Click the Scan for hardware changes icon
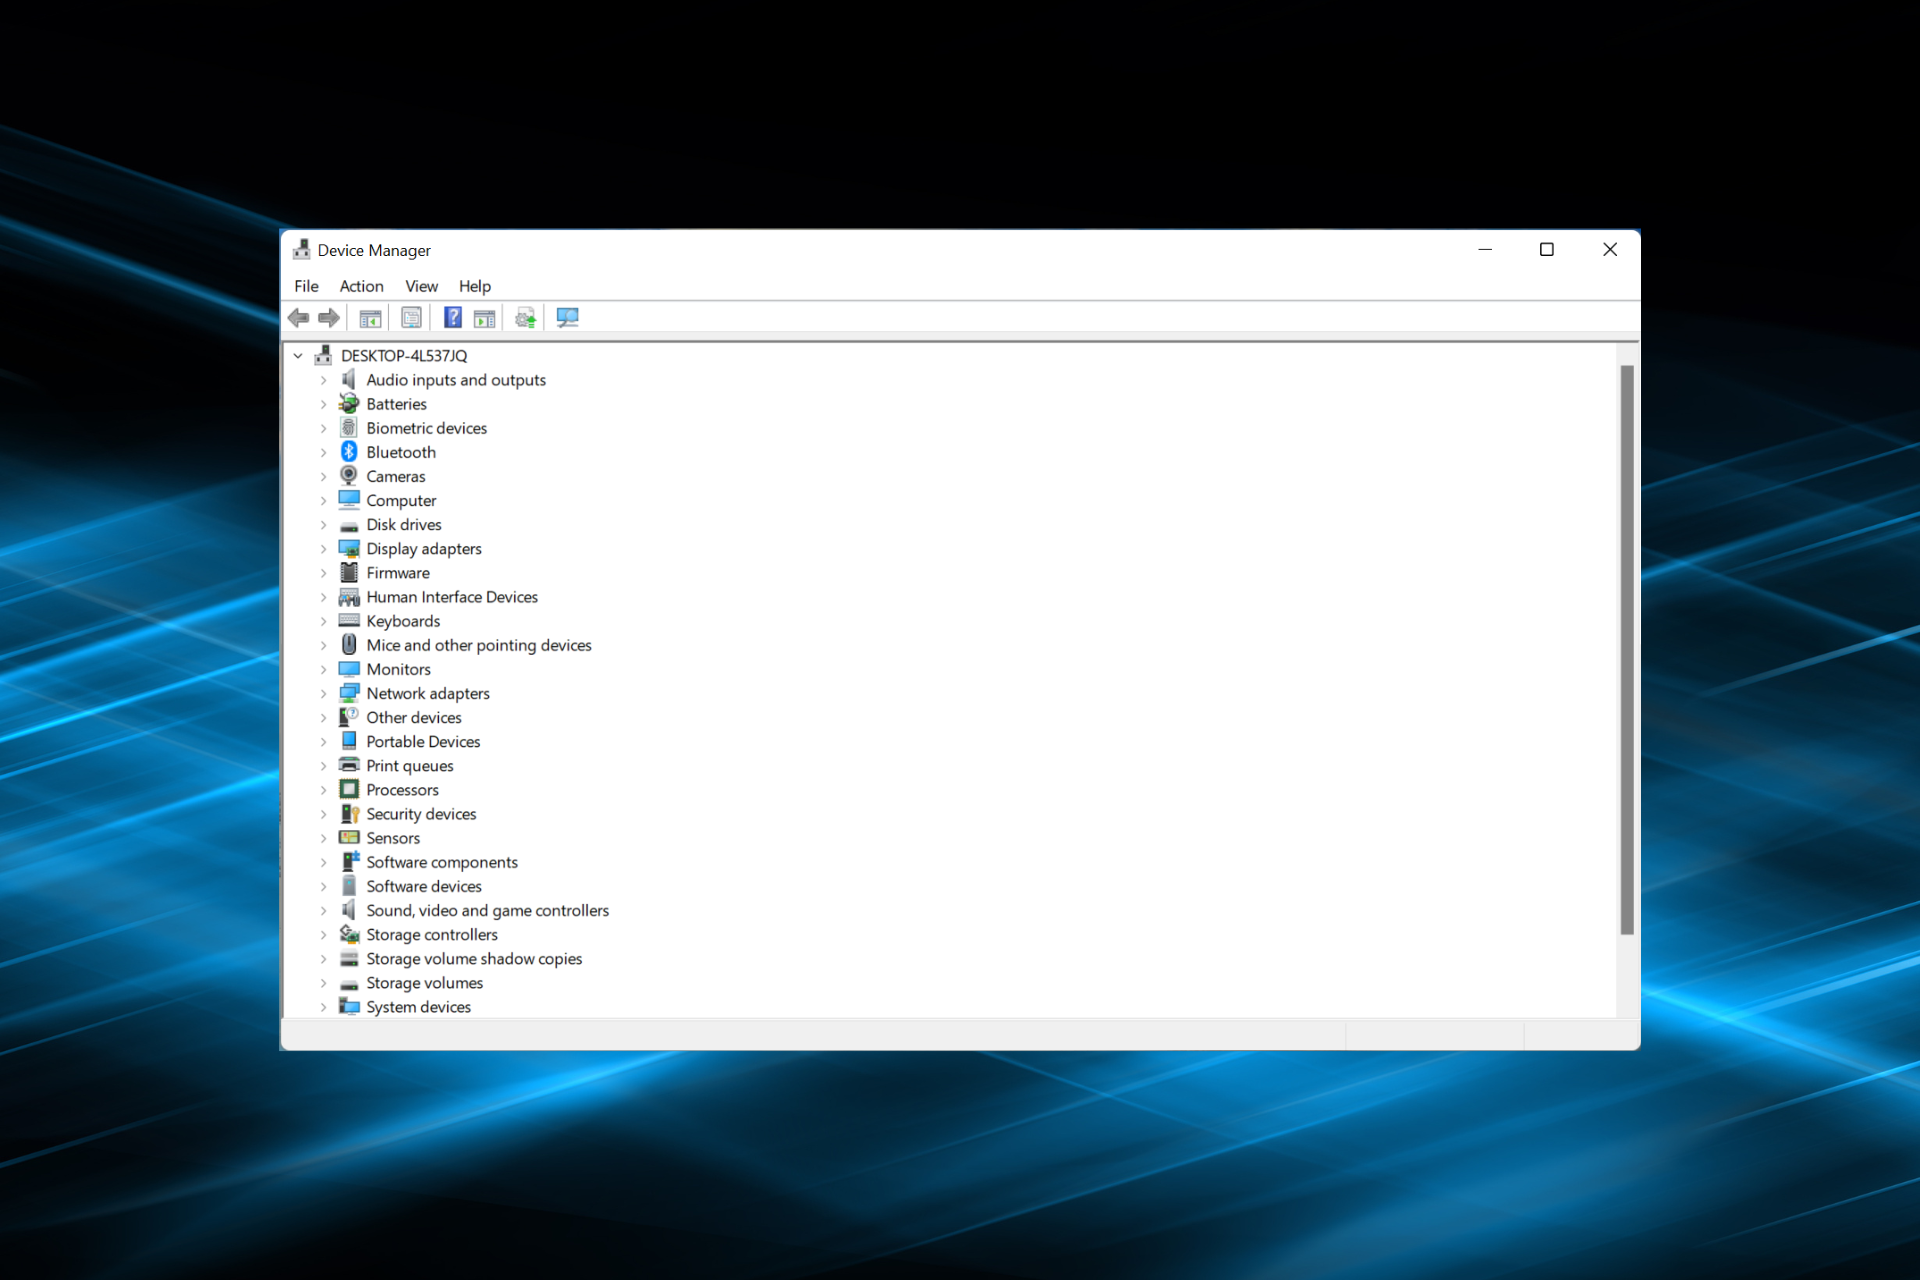 [x=567, y=317]
